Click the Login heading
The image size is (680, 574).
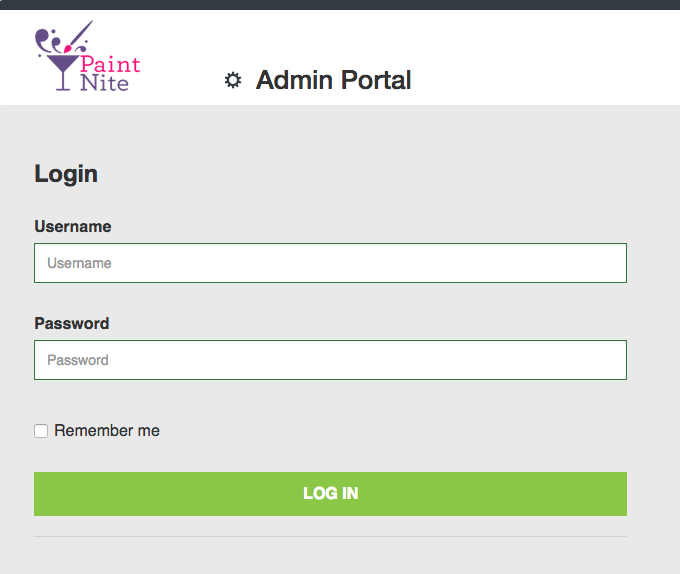[x=66, y=173]
